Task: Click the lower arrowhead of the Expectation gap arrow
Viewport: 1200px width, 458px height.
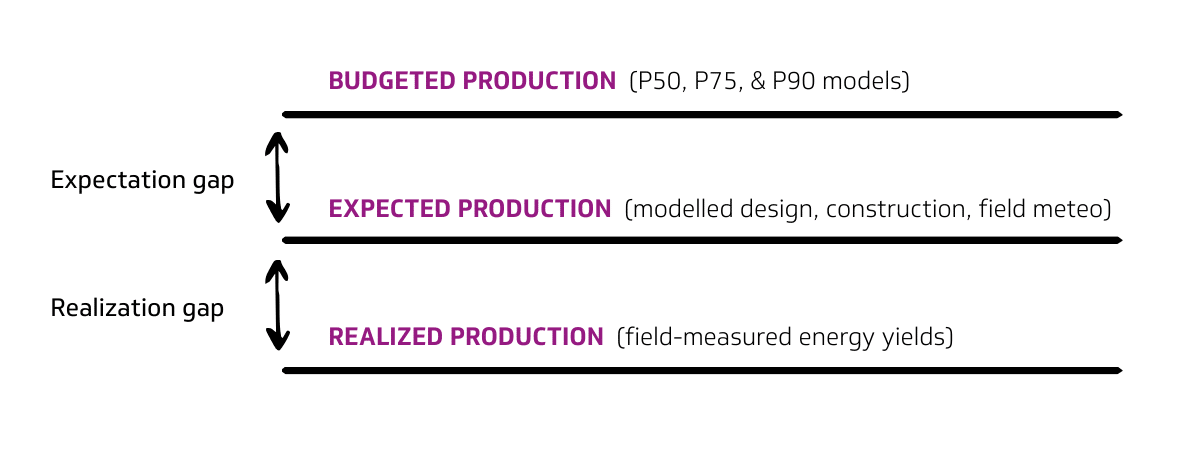Action: tap(277, 213)
